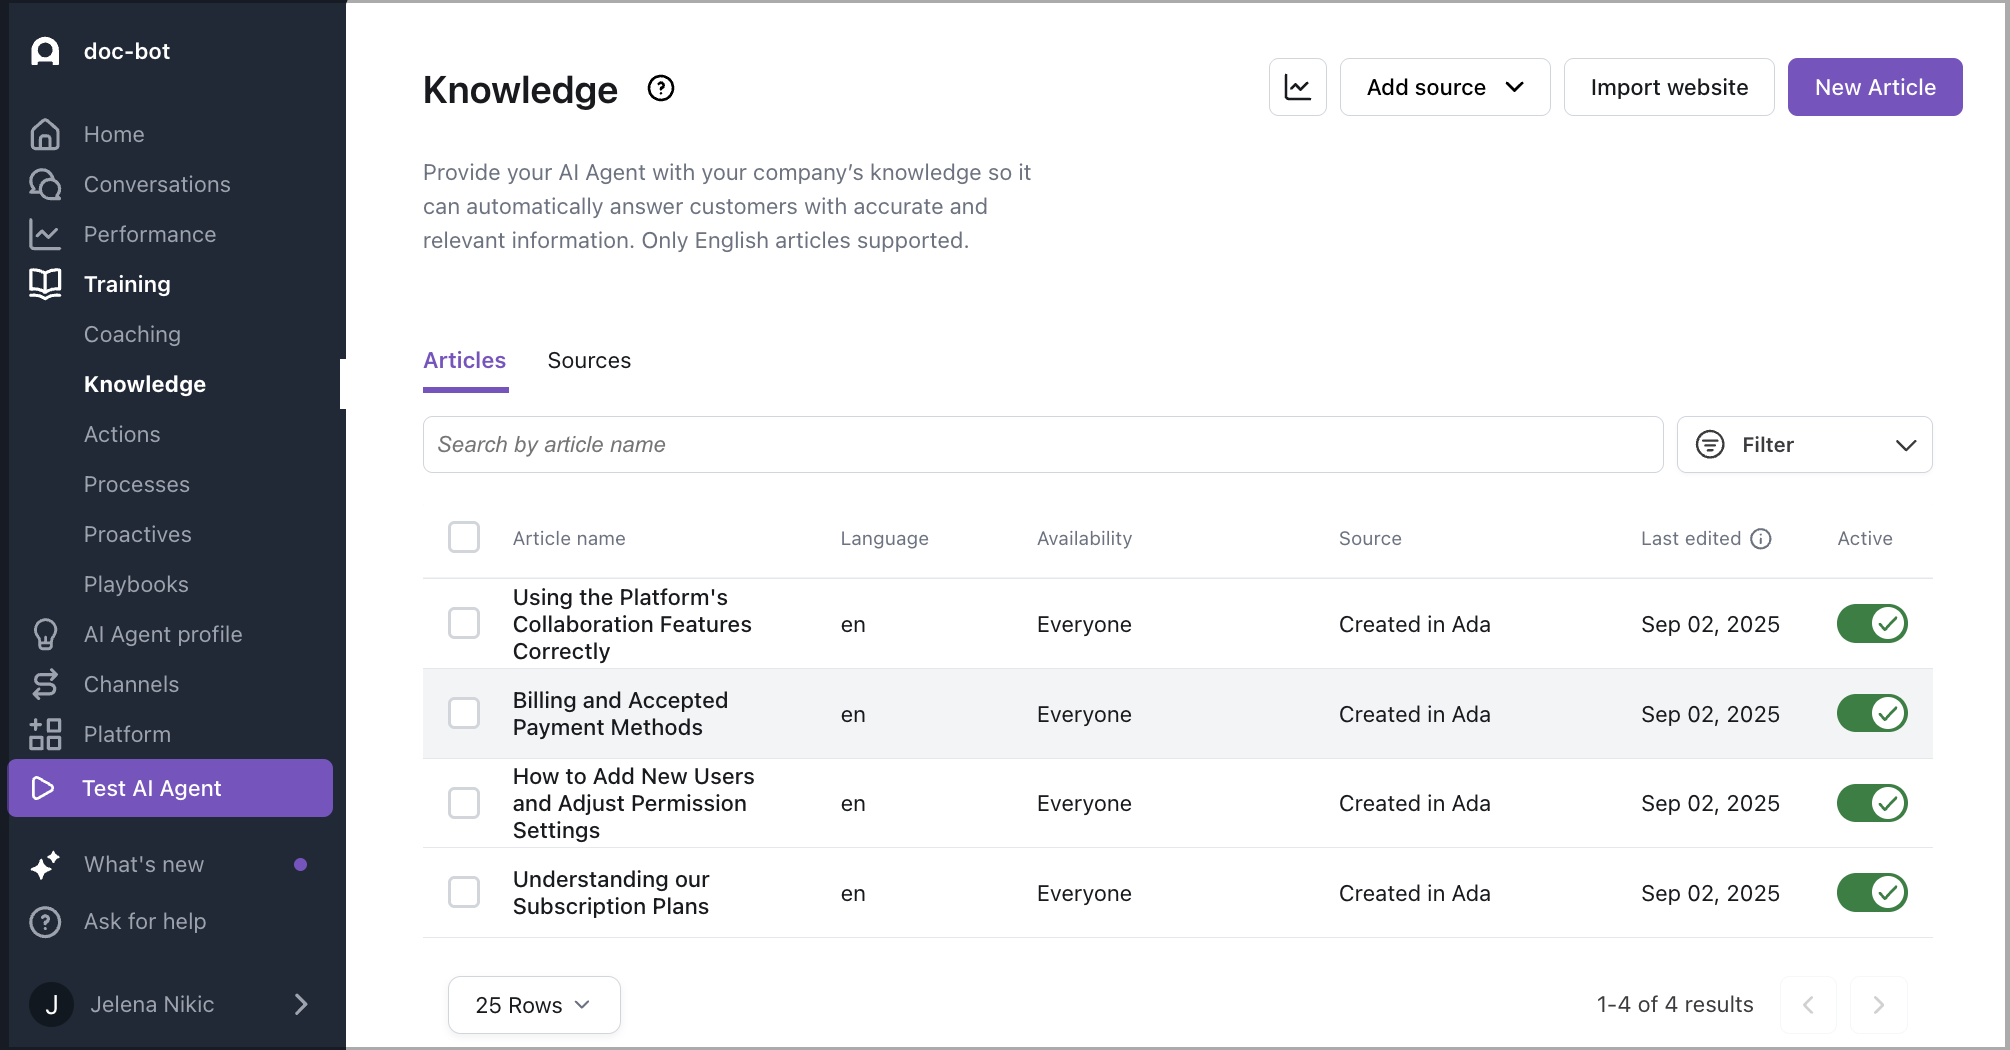This screenshot has height=1050, width=2010.
Task: Switch to the Sources tab
Action: (x=589, y=360)
